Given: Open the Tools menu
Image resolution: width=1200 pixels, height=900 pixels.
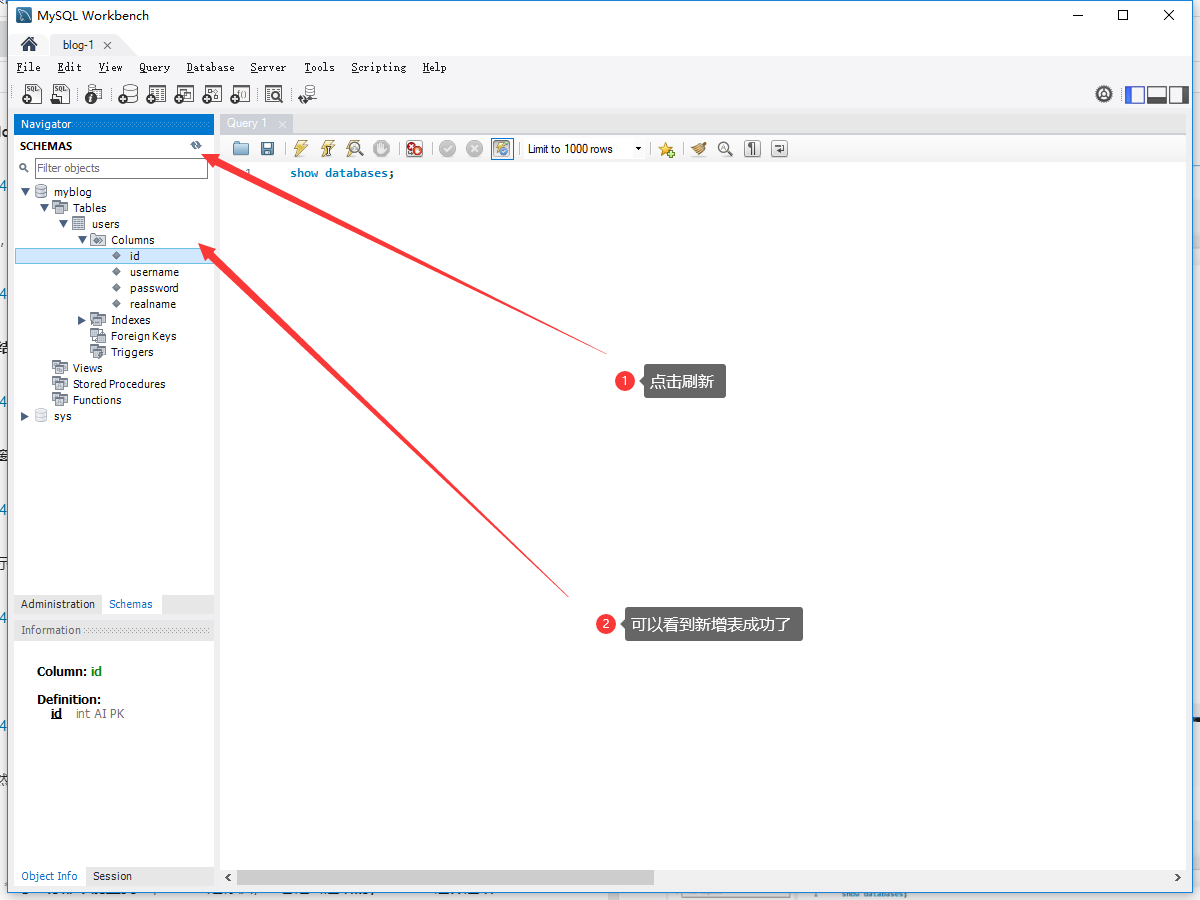Looking at the screenshot, I should (320, 67).
